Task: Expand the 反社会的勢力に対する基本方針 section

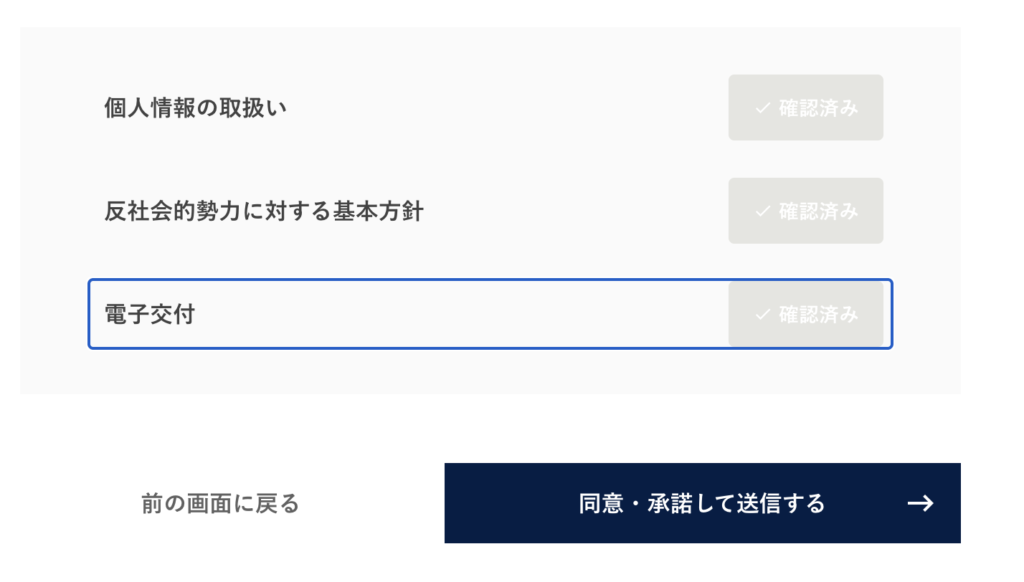Action: click(x=550, y=211)
